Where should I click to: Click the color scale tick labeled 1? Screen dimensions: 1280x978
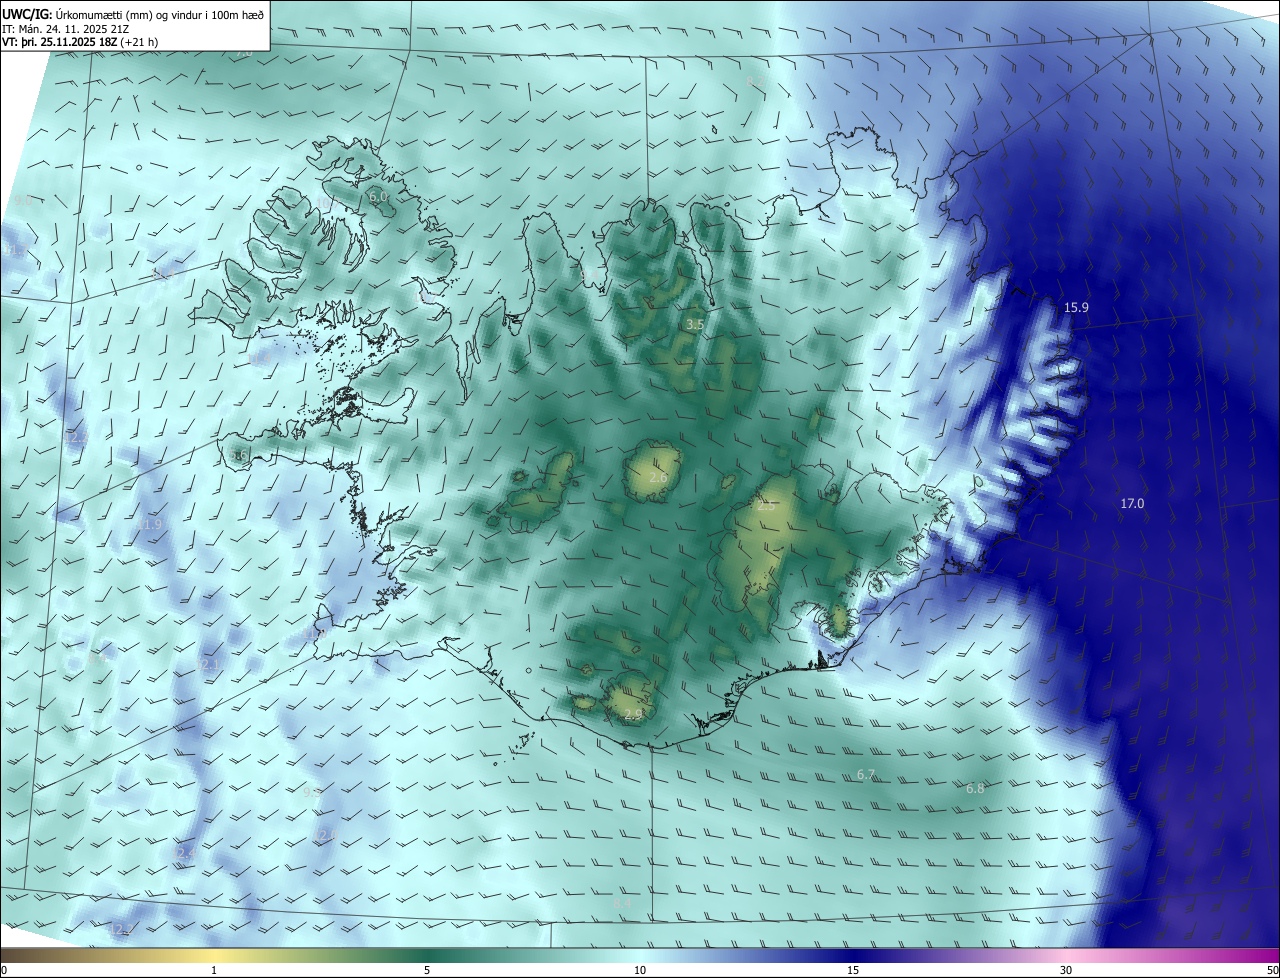tap(214, 970)
